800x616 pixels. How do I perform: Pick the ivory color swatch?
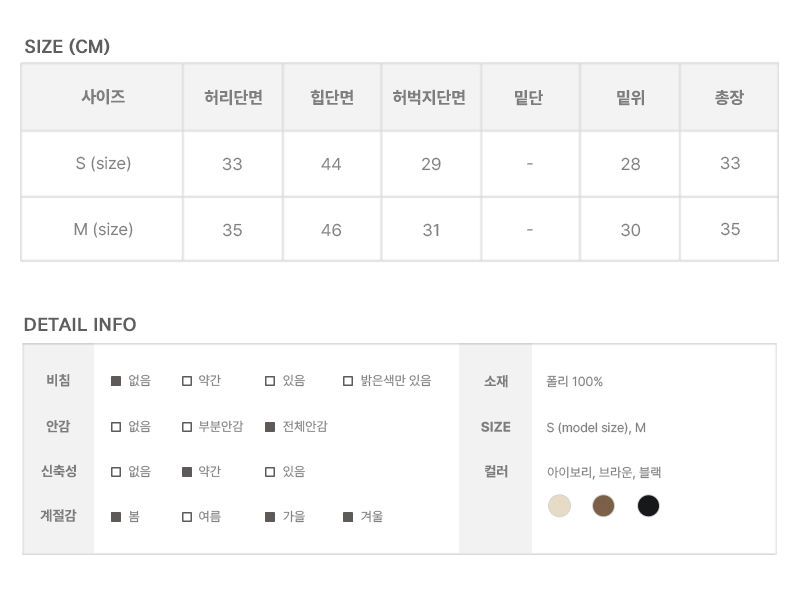pos(559,505)
